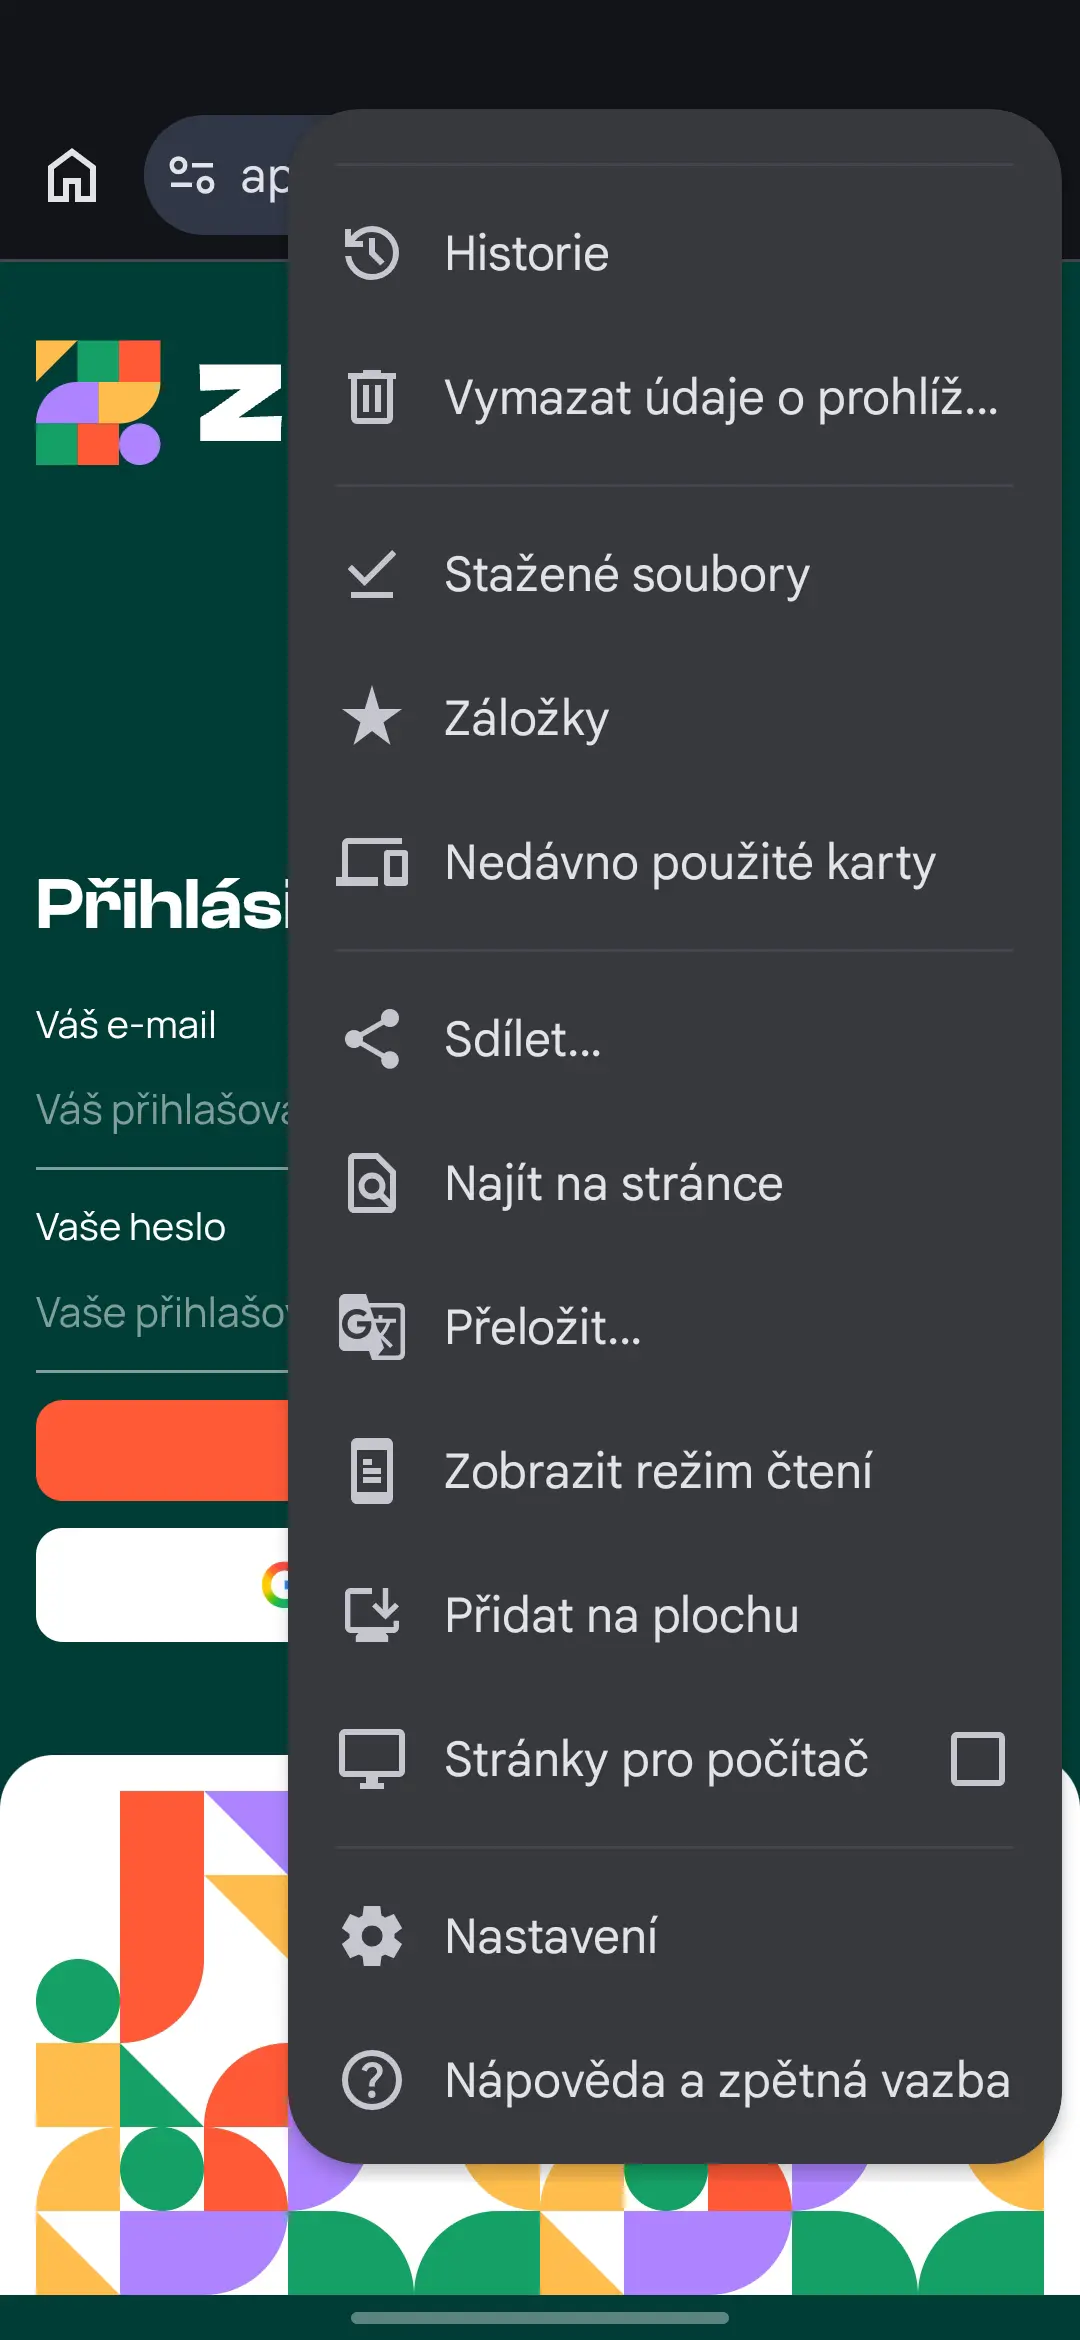
Task: Tap the help question mark icon
Action: pyautogui.click(x=372, y=2080)
